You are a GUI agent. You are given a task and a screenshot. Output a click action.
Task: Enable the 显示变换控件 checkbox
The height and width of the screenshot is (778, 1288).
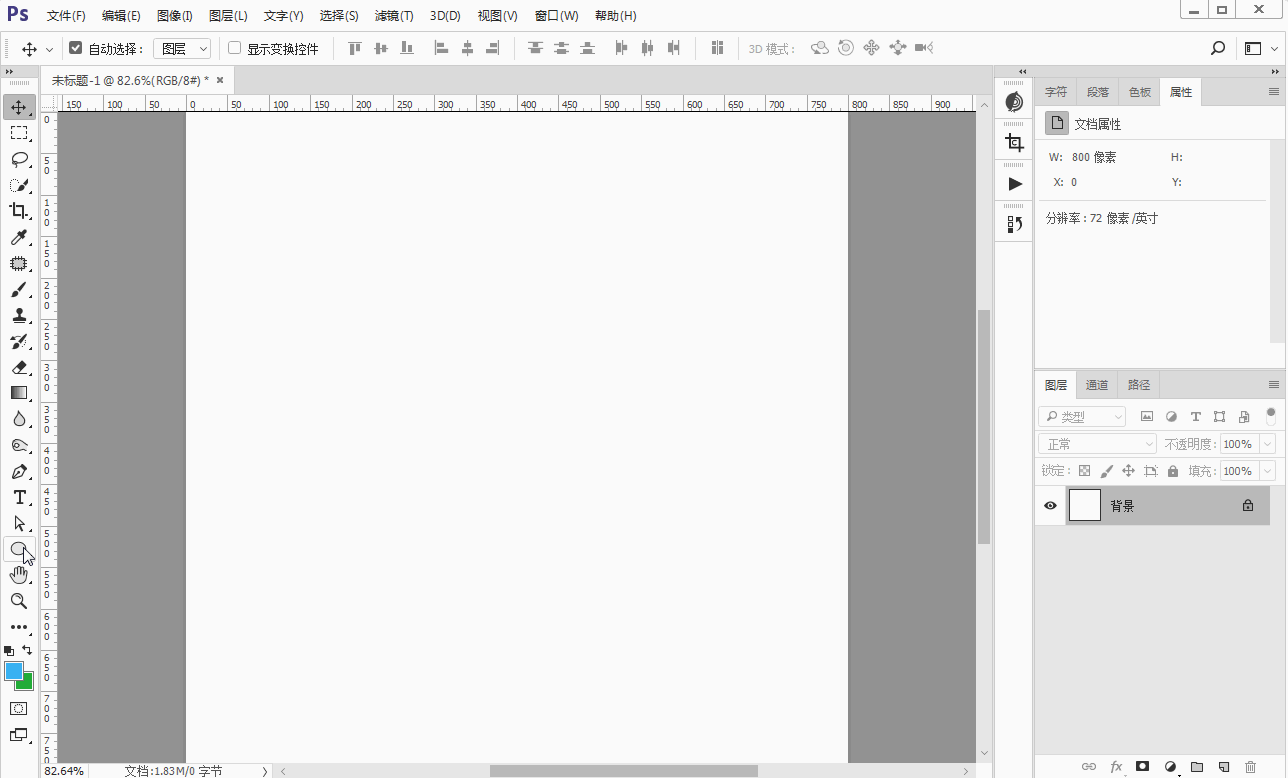pyautogui.click(x=235, y=48)
